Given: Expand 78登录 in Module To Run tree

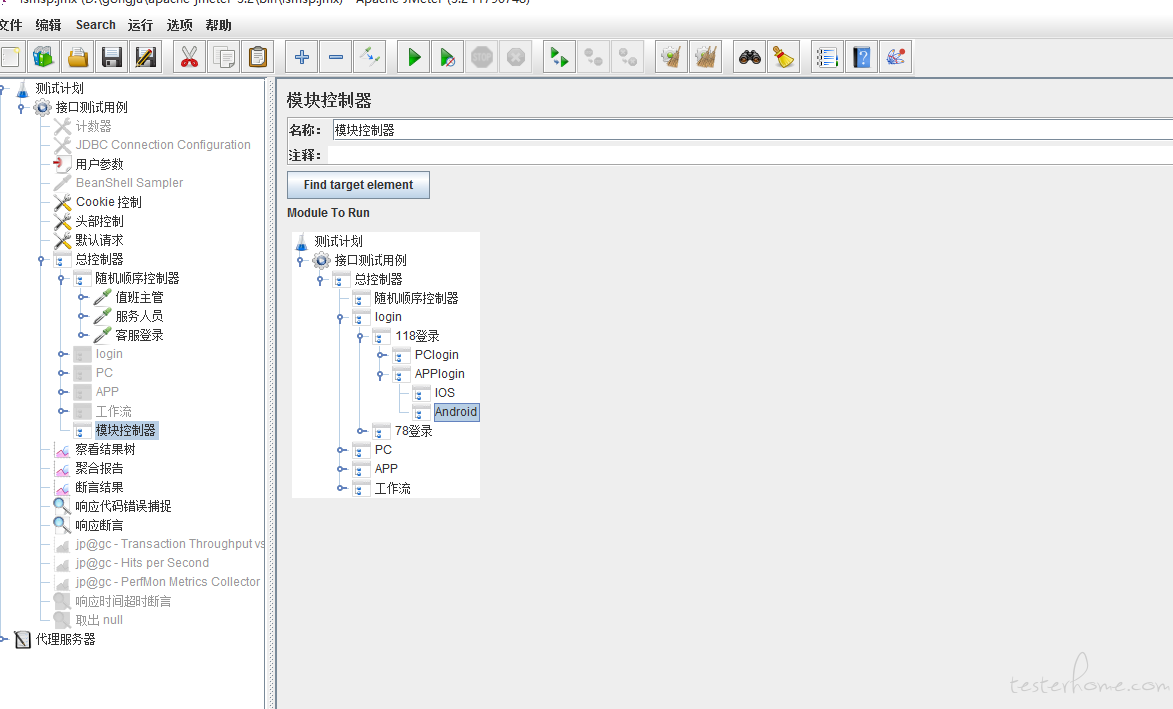Looking at the screenshot, I should point(361,432).
